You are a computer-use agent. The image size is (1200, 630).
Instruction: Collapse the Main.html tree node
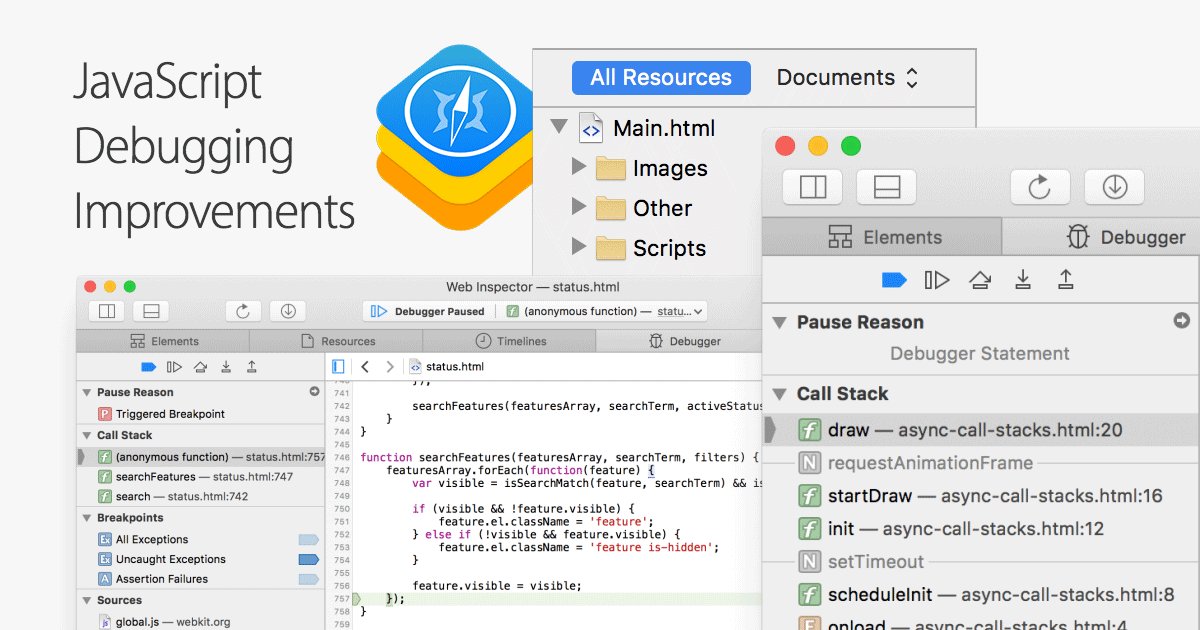pyautogui.click(x=558, y=128)
